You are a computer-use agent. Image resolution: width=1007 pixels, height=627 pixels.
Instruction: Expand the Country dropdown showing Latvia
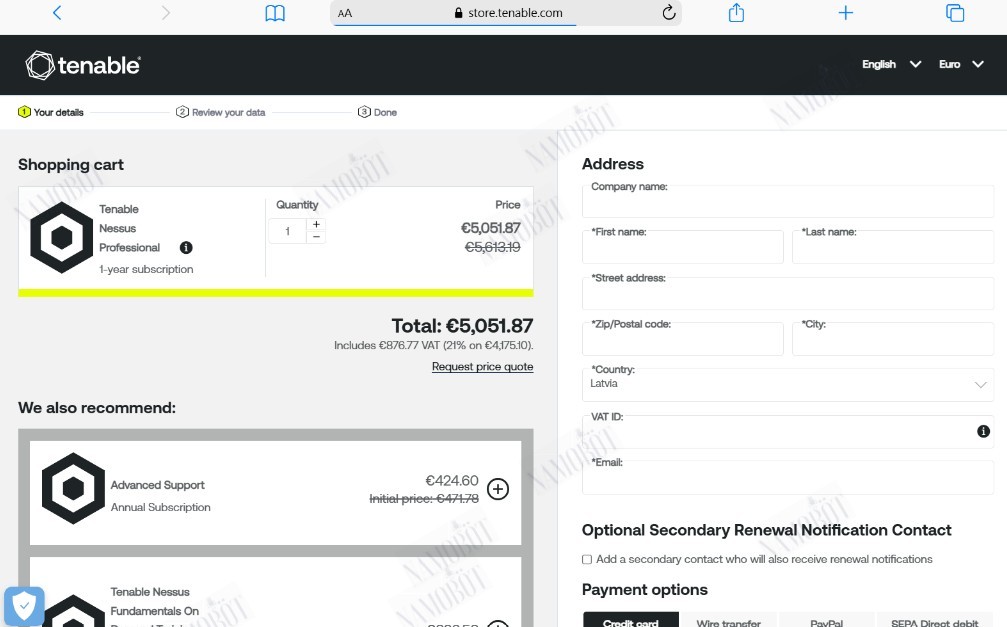(x=787, y=384)
